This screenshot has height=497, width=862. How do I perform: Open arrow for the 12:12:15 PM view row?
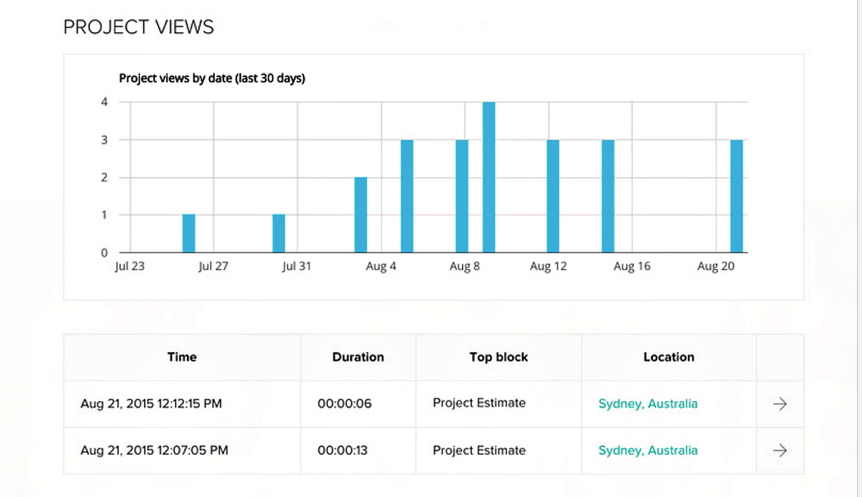780,404
